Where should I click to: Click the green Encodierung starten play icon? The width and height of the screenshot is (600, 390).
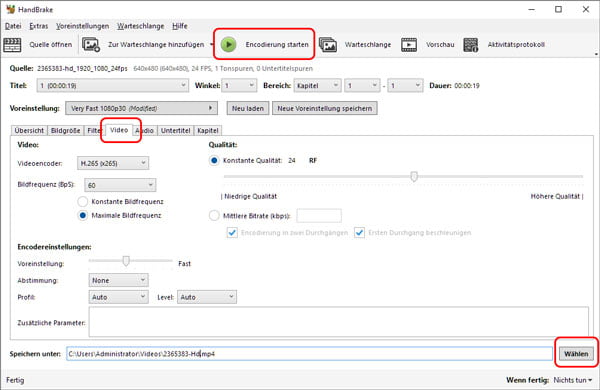pos(228,45)
